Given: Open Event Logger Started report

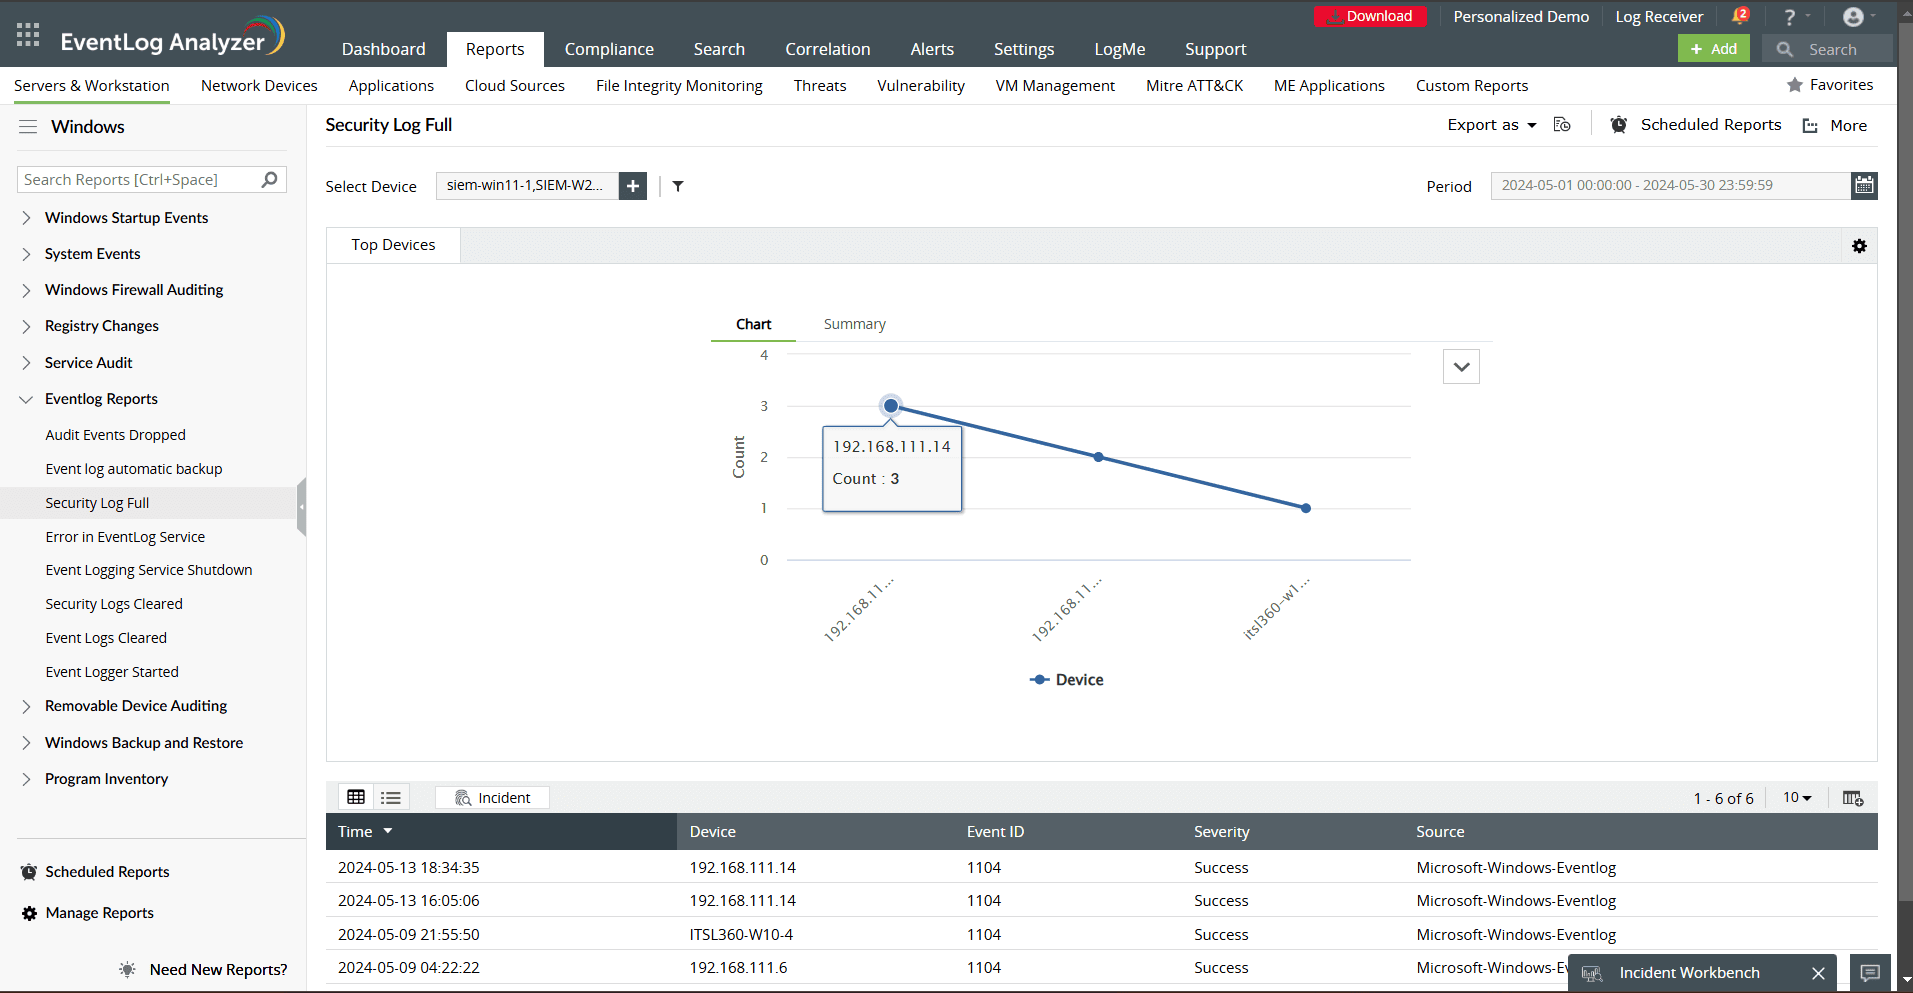Looking at the screenshot, I should 112,672.
